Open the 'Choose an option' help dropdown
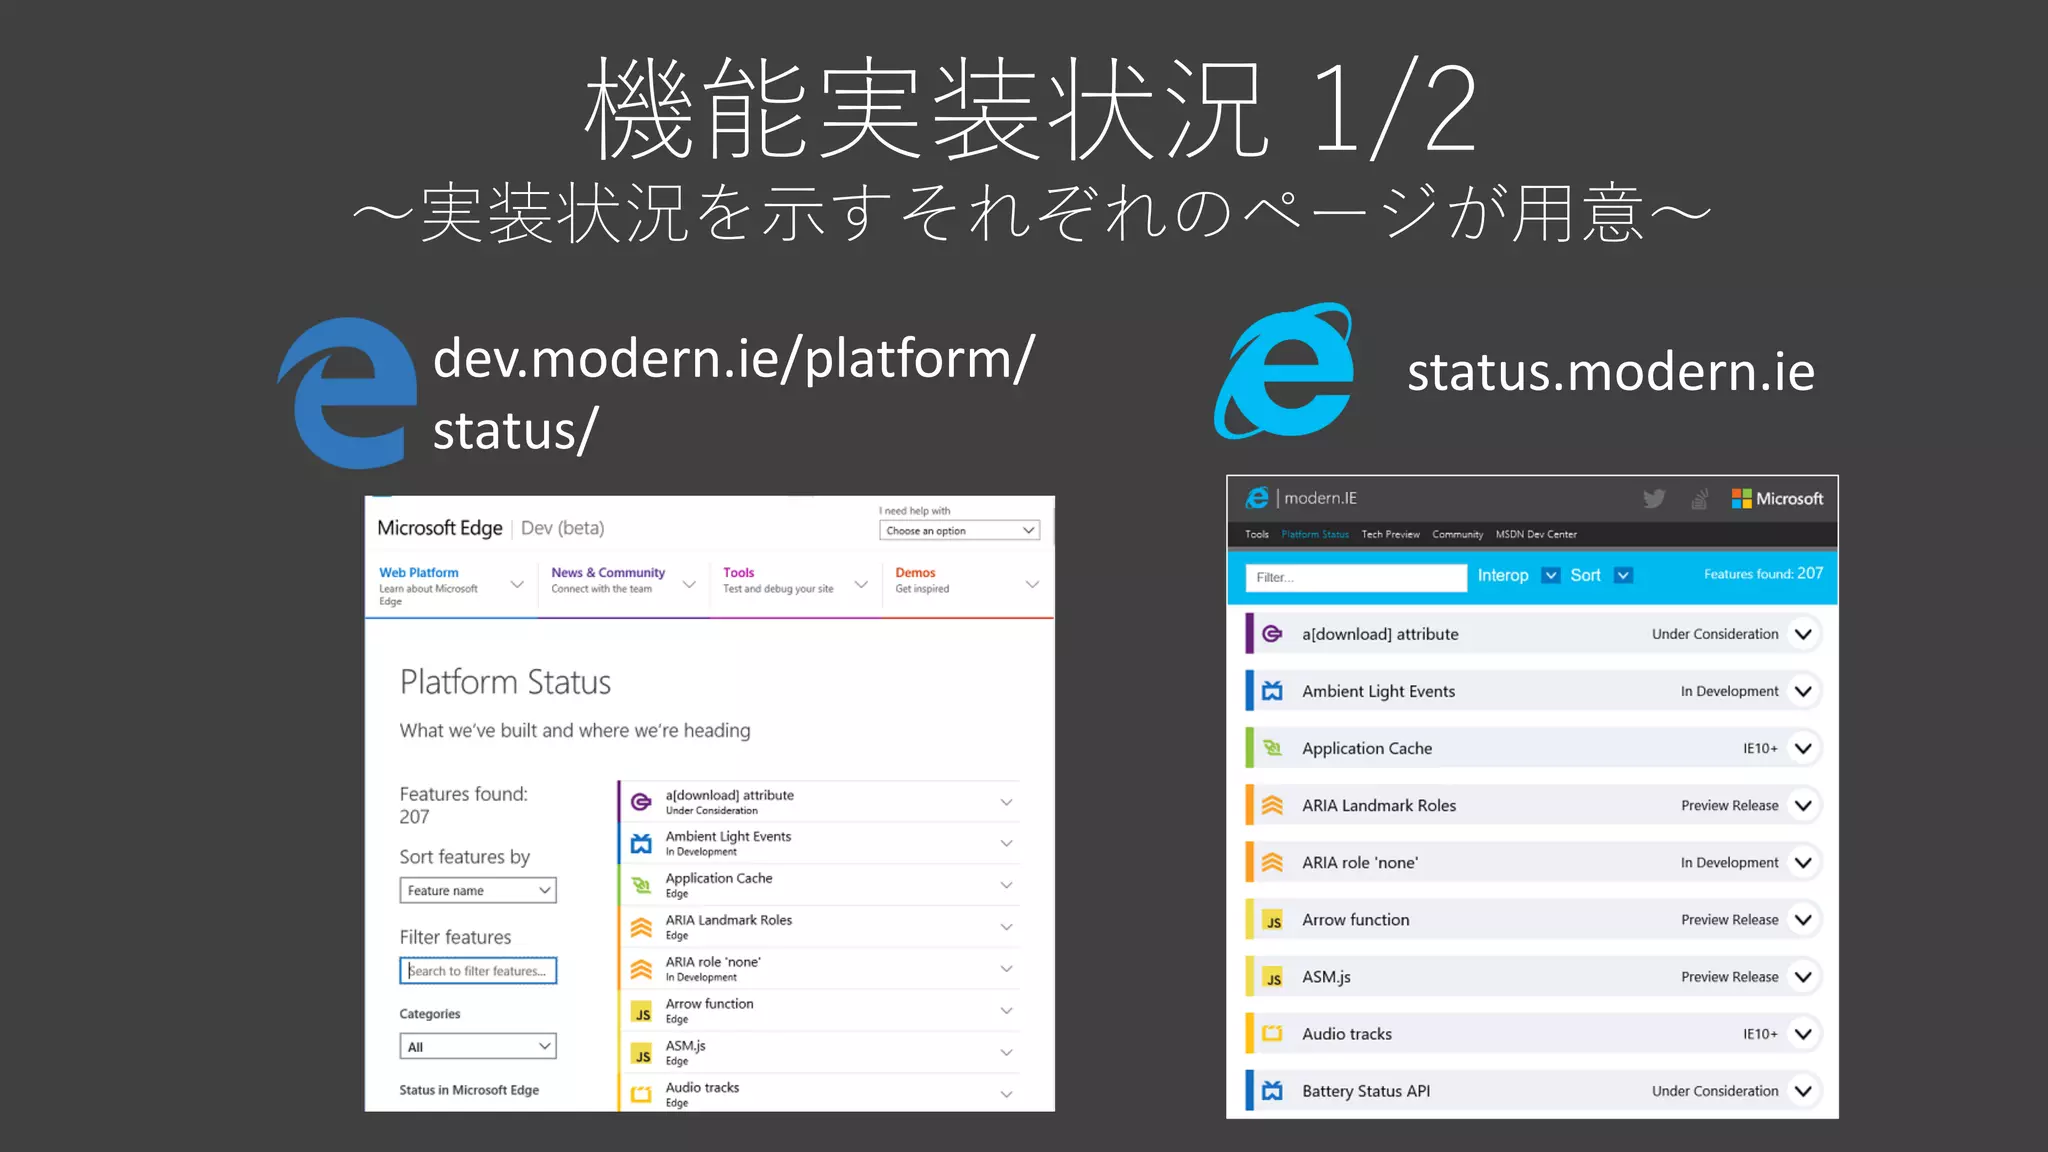This screenshot has height=1152, width=2048. pos(959,531)
